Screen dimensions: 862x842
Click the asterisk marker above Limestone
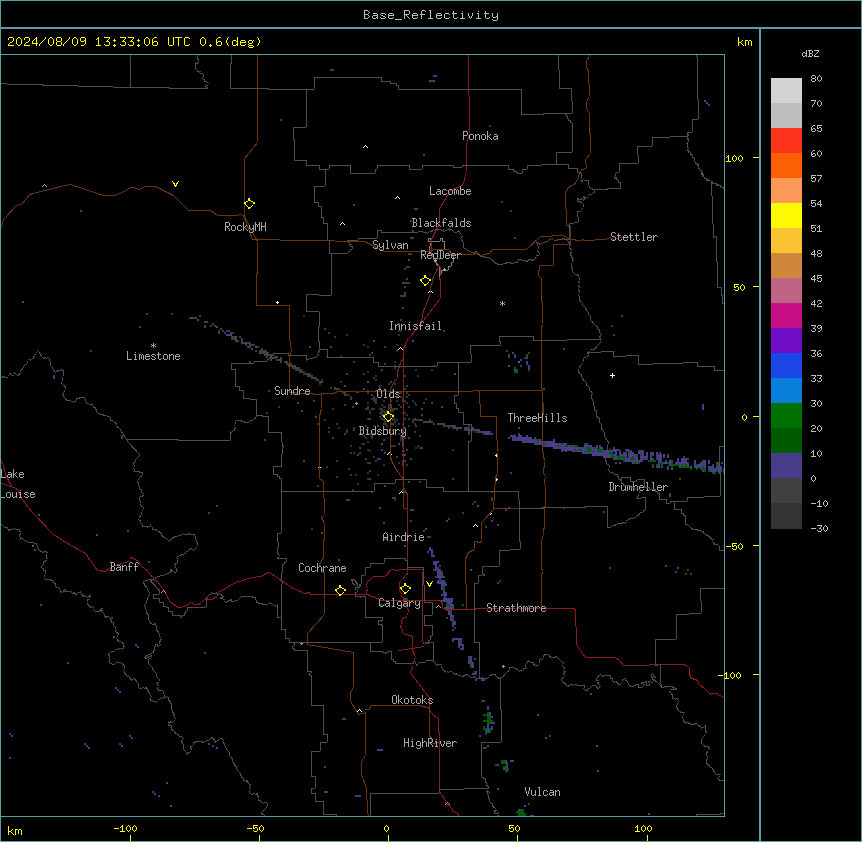[153, 346]
